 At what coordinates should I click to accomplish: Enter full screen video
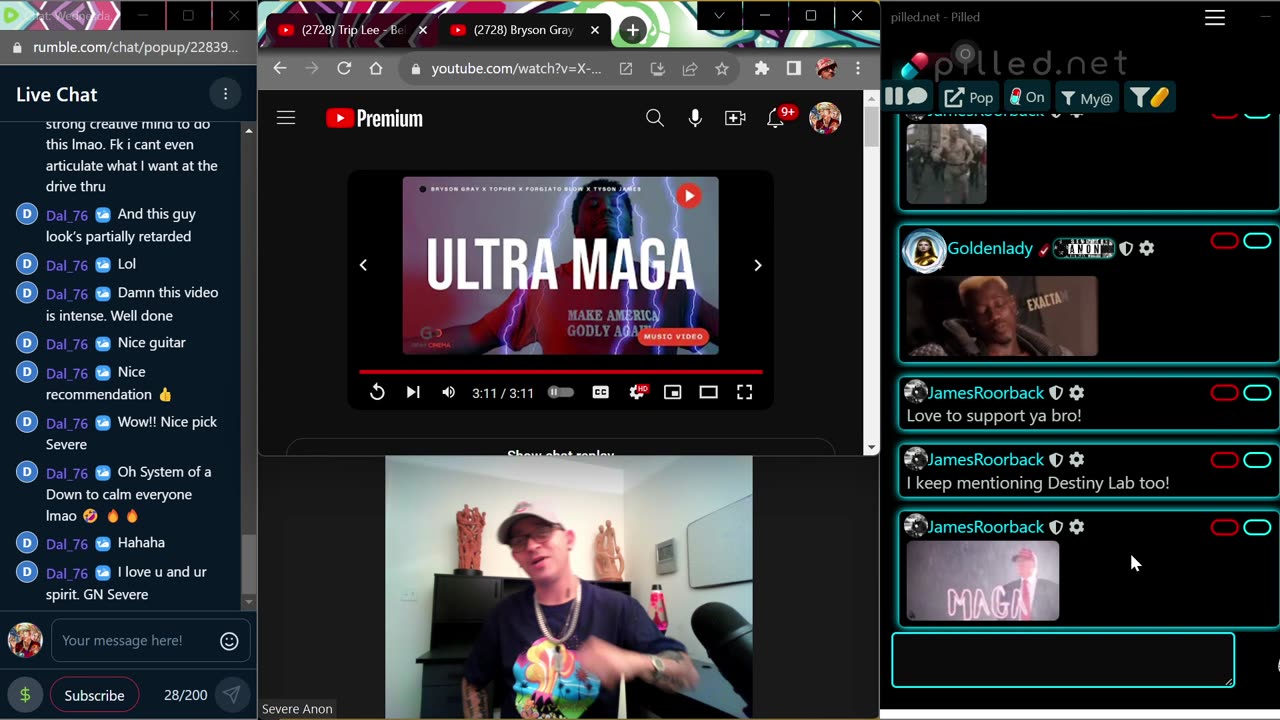point(745,392)
